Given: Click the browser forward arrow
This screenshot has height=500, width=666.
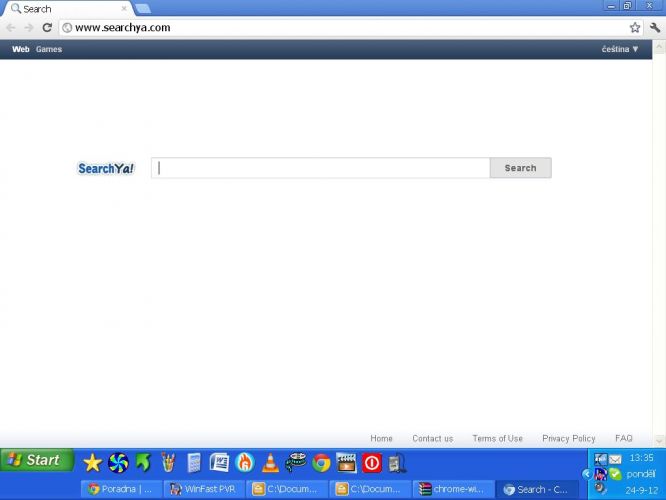Looking at the screenshot, I should click(29, 28).
